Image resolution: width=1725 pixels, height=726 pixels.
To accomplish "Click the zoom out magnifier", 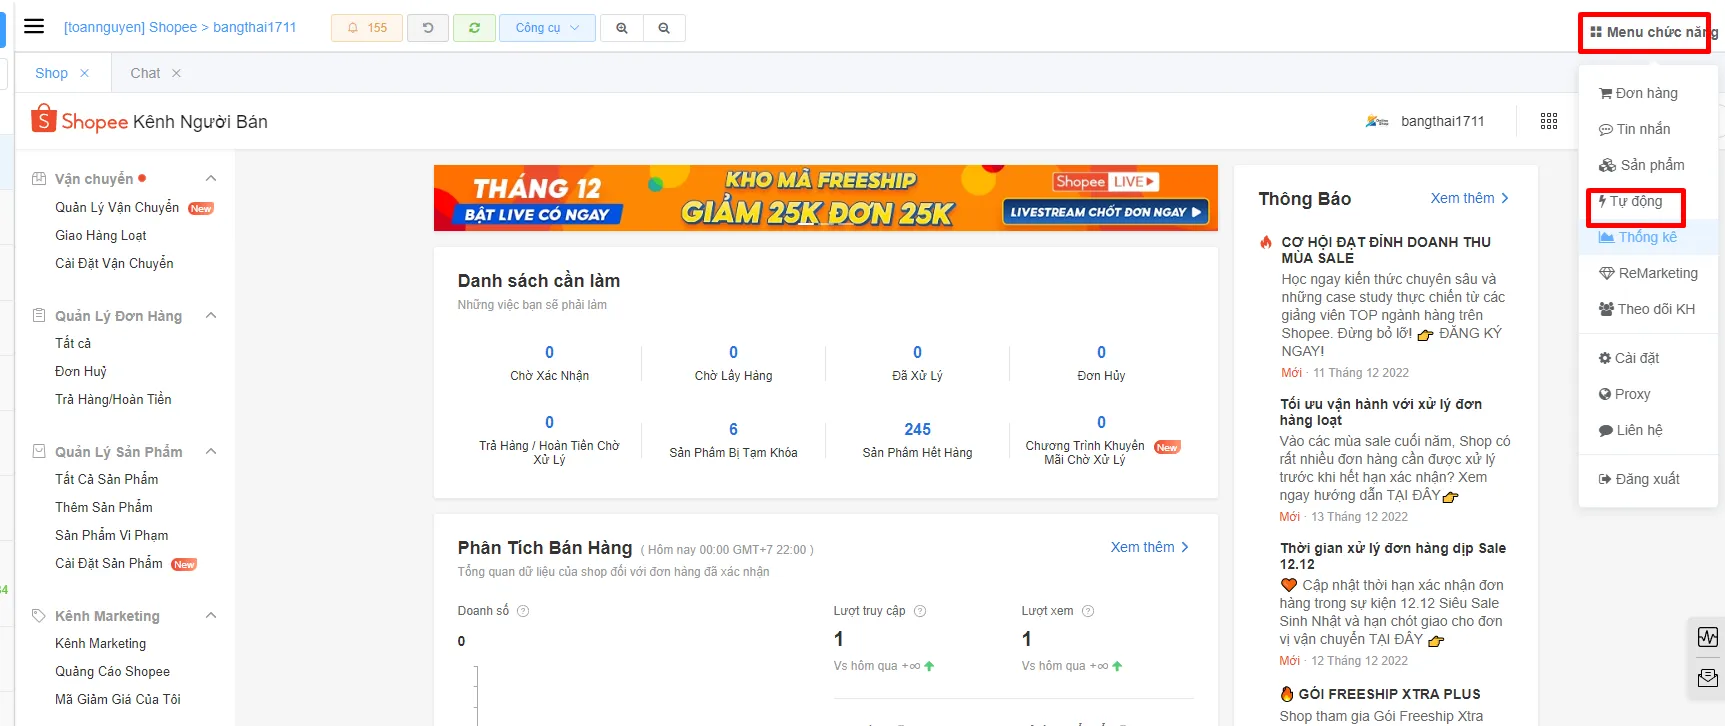I will (x=664, y=28).
